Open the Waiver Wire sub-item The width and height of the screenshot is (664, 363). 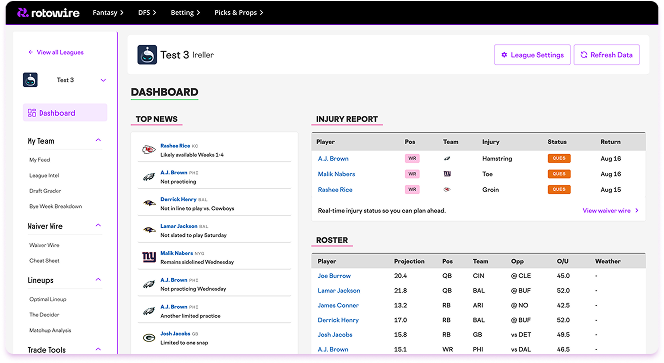[44, 245]
